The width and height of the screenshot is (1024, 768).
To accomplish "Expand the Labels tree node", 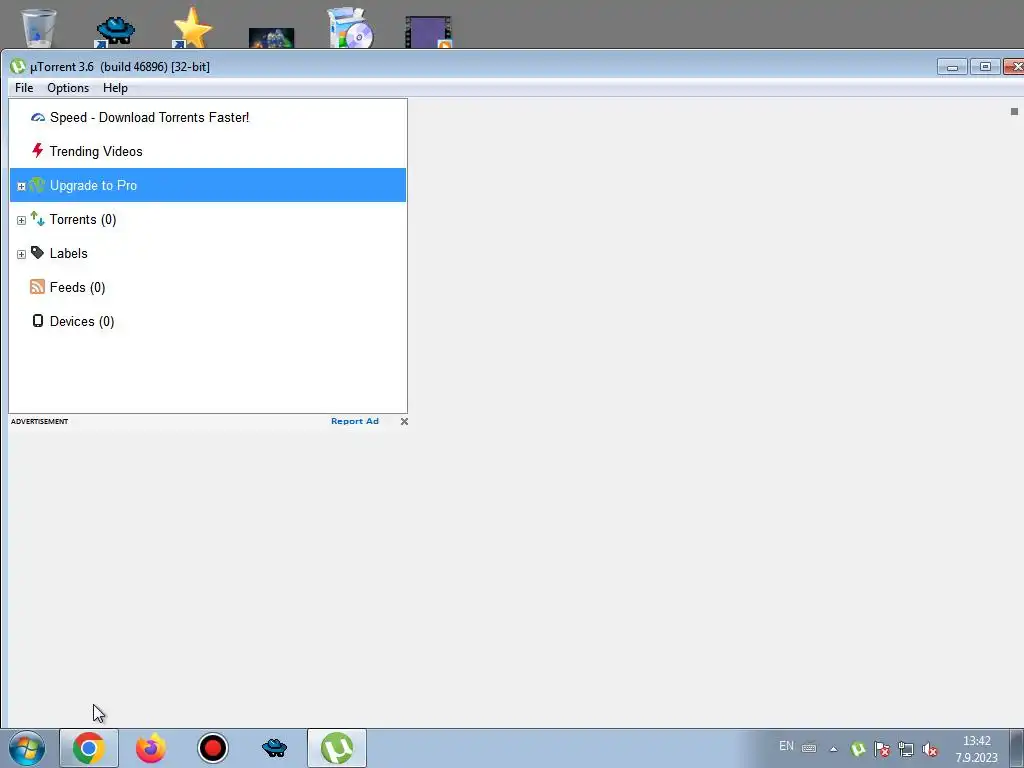I will click(x=21, y=254).
